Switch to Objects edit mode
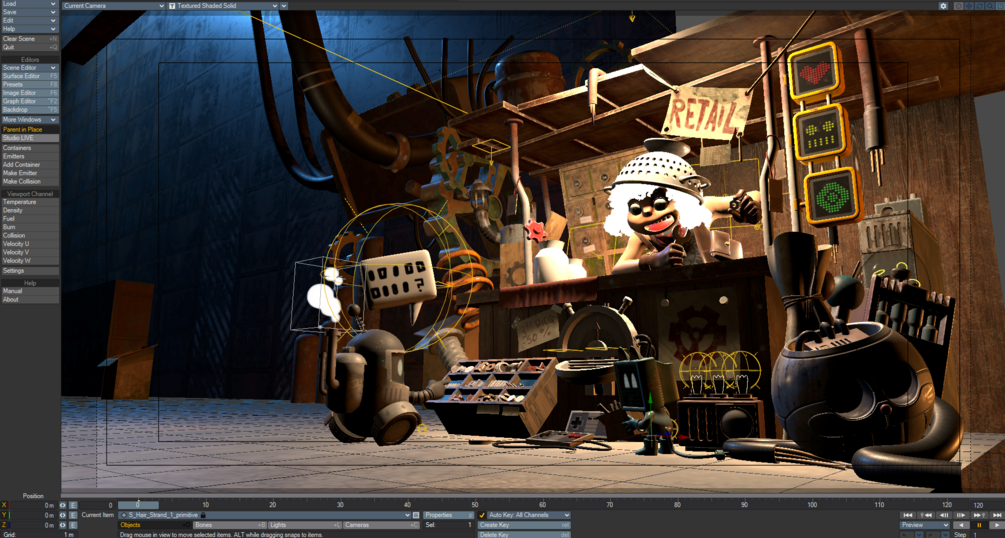This screenshot has width=1005, height=538. (x=154, y=525)
